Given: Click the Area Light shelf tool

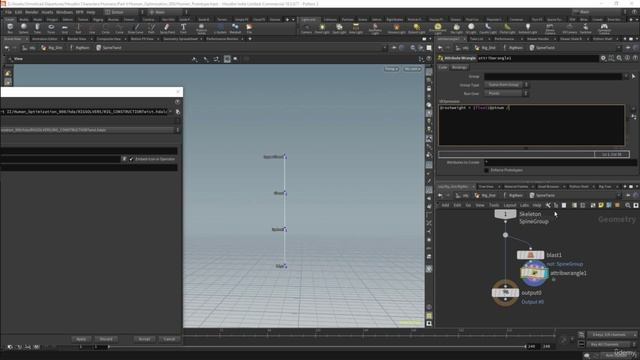Looking at the screenshot, I should (356, 29).
